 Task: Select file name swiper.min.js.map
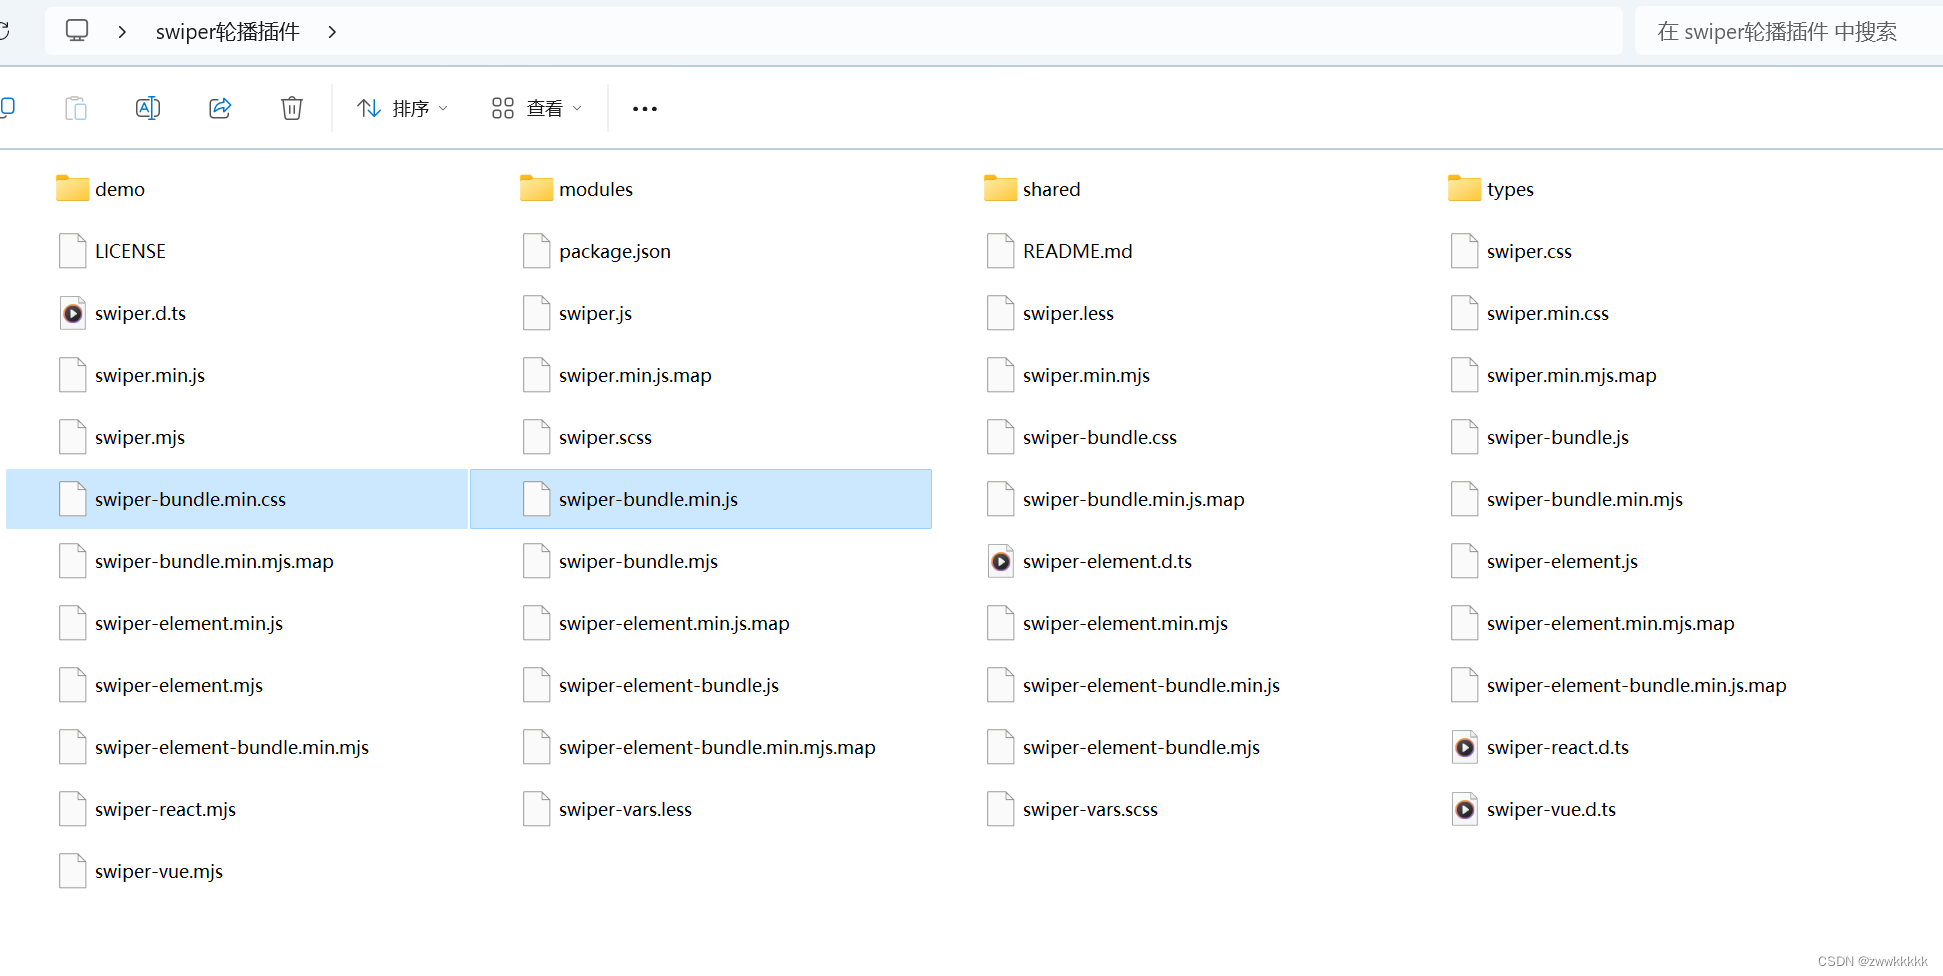pyautogui.click(x=635, y=375)
